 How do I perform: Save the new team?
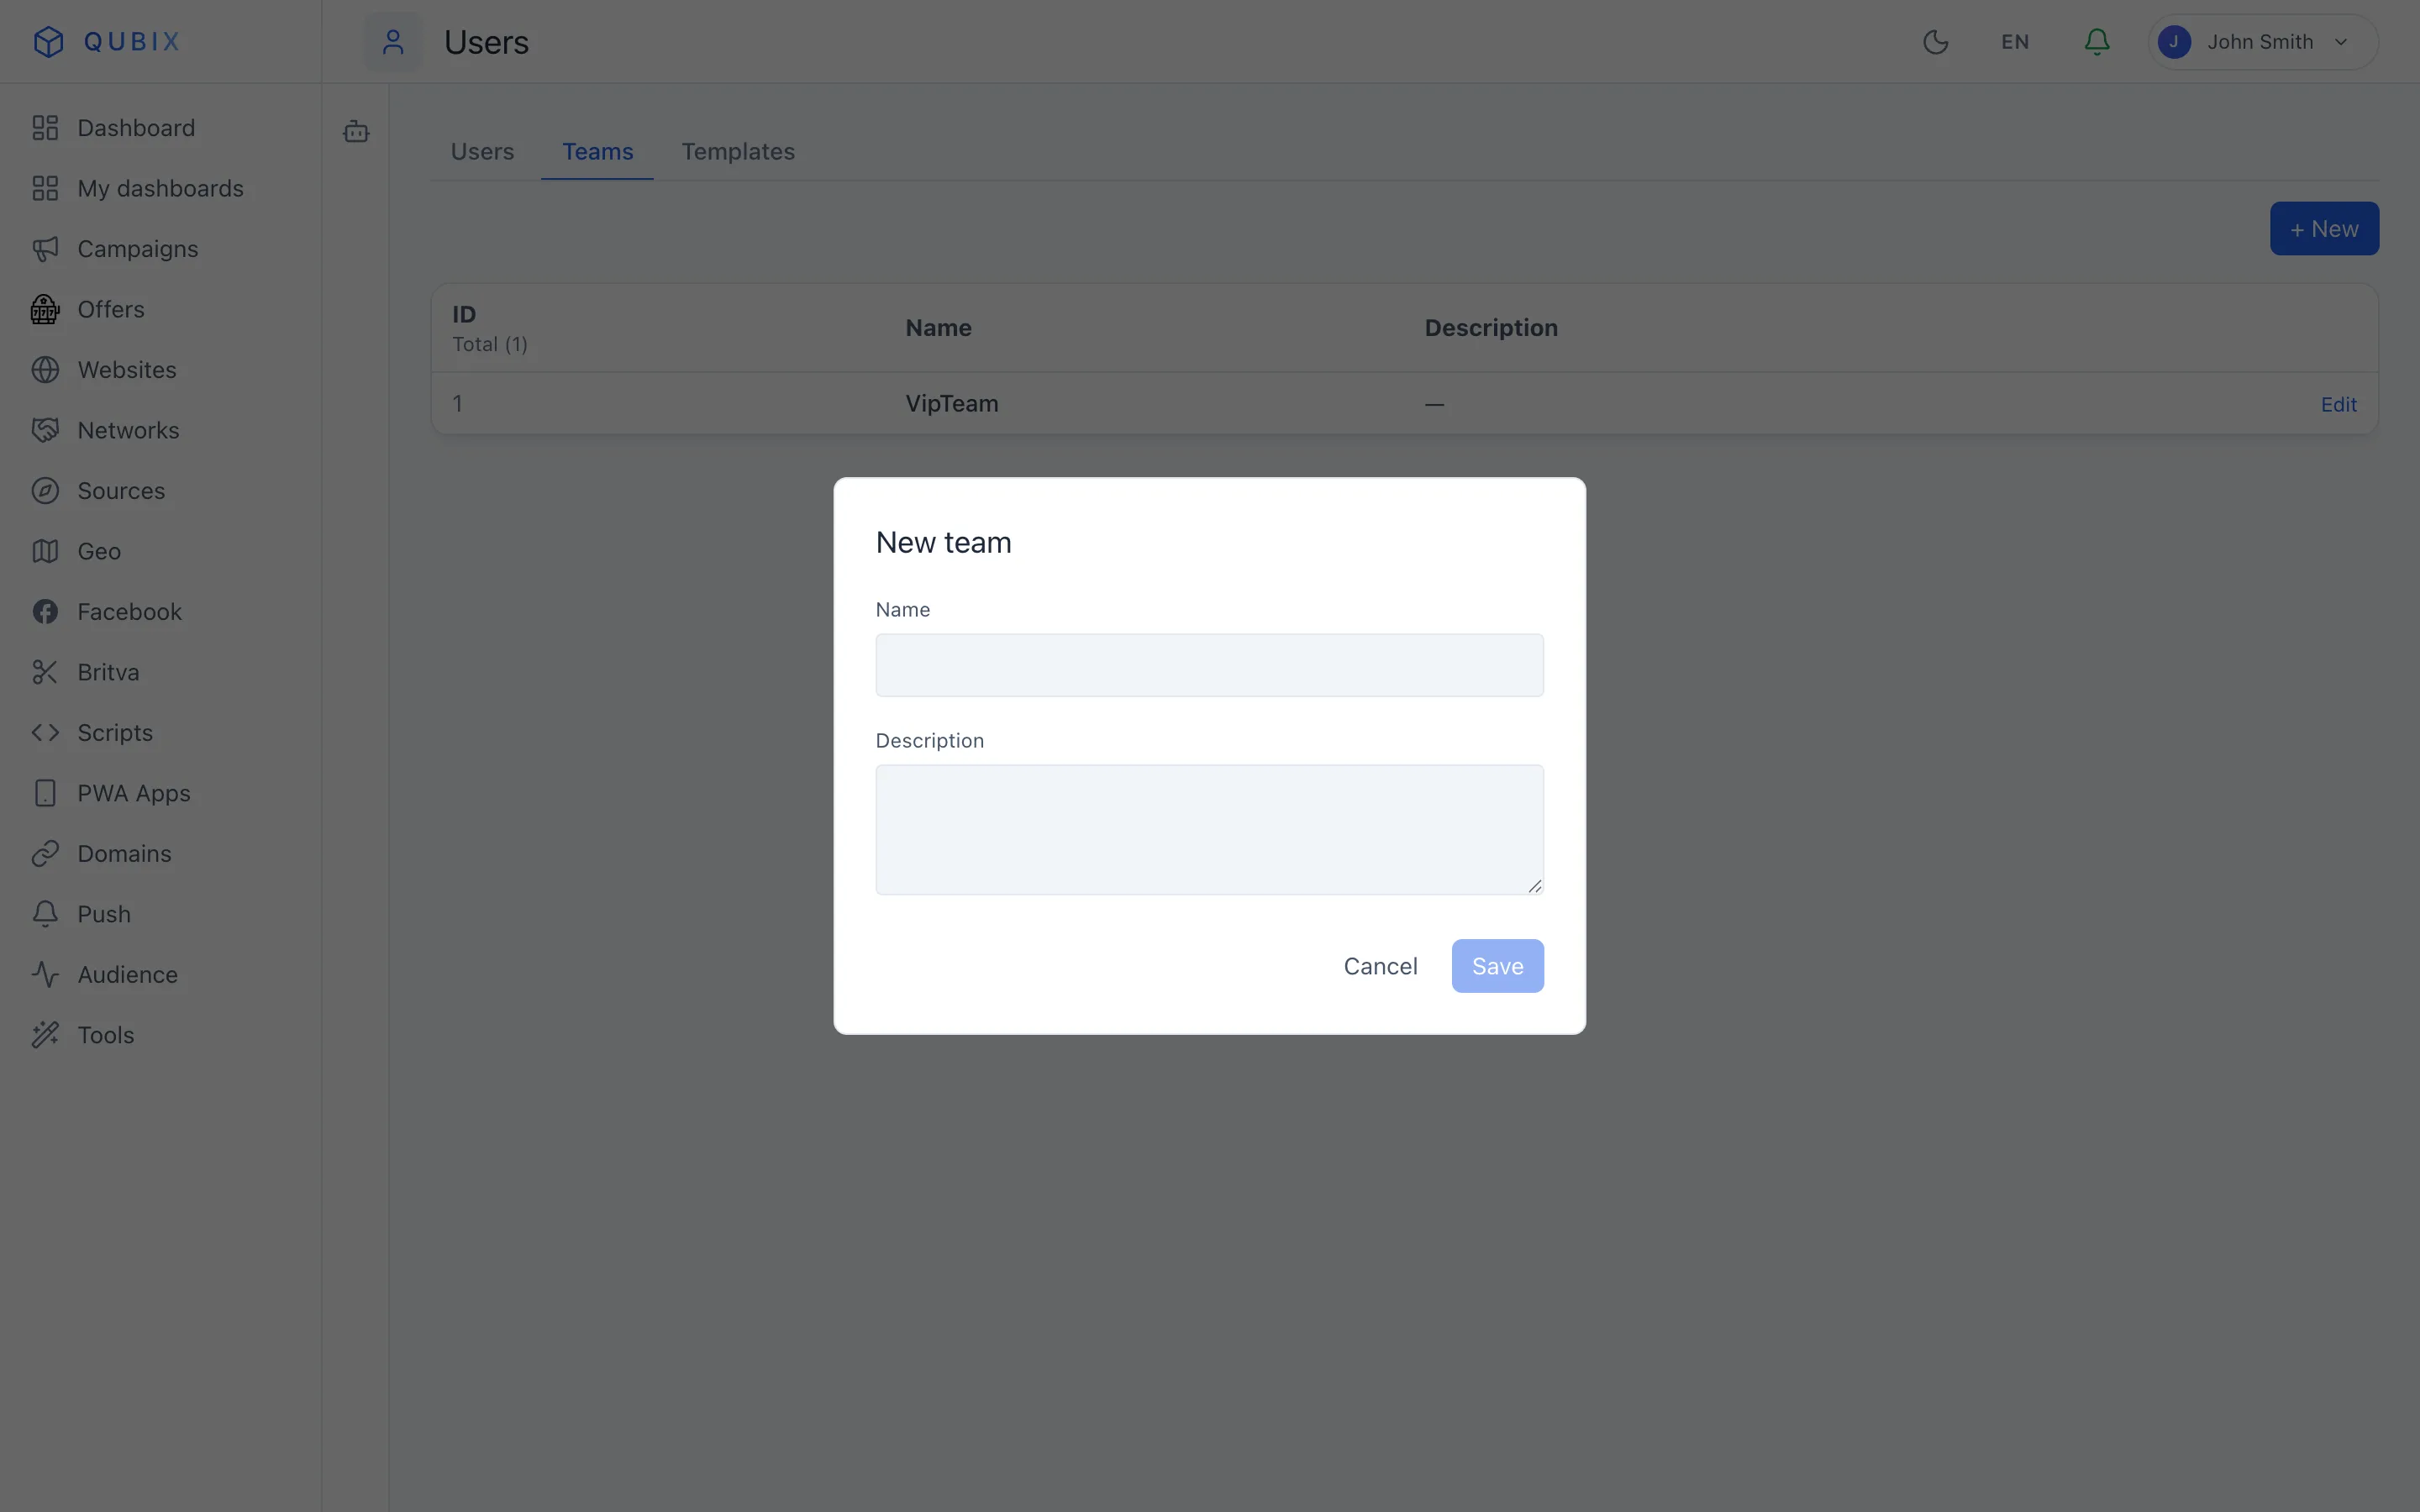pos(1497,966)
